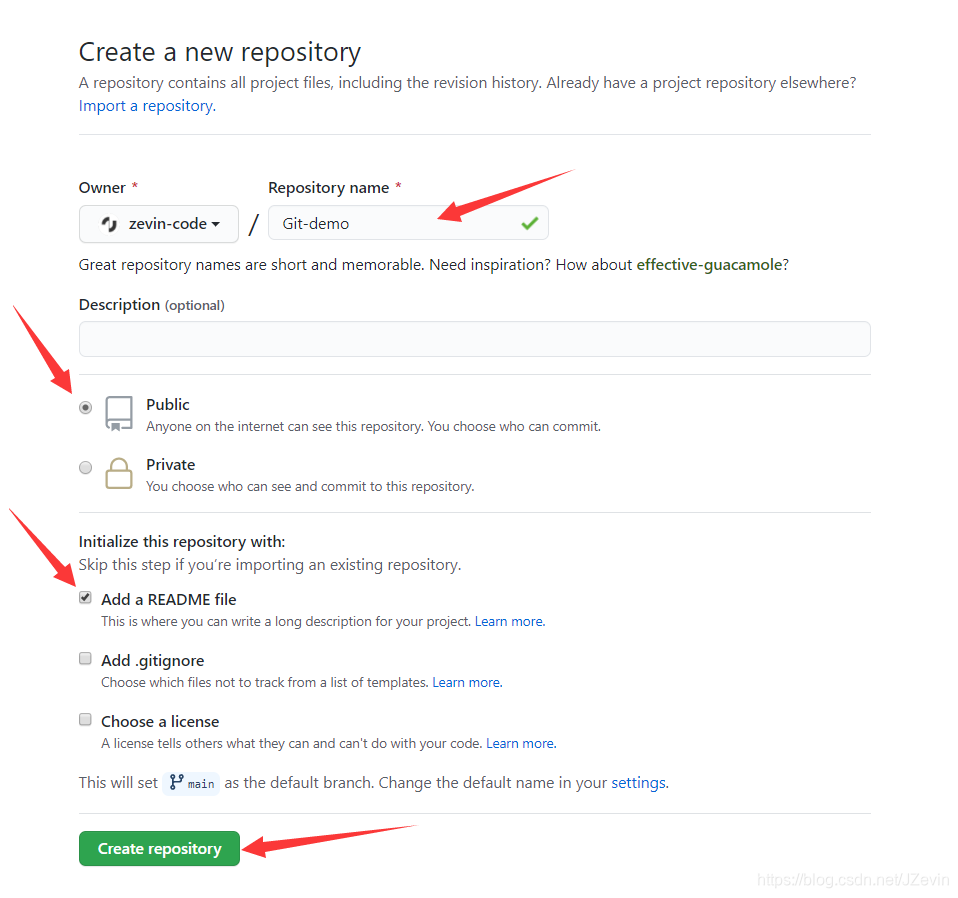Viewport: 958px width, 898px height.
Task: Click Learn more link for README file
Action: (x=510, y=621)
